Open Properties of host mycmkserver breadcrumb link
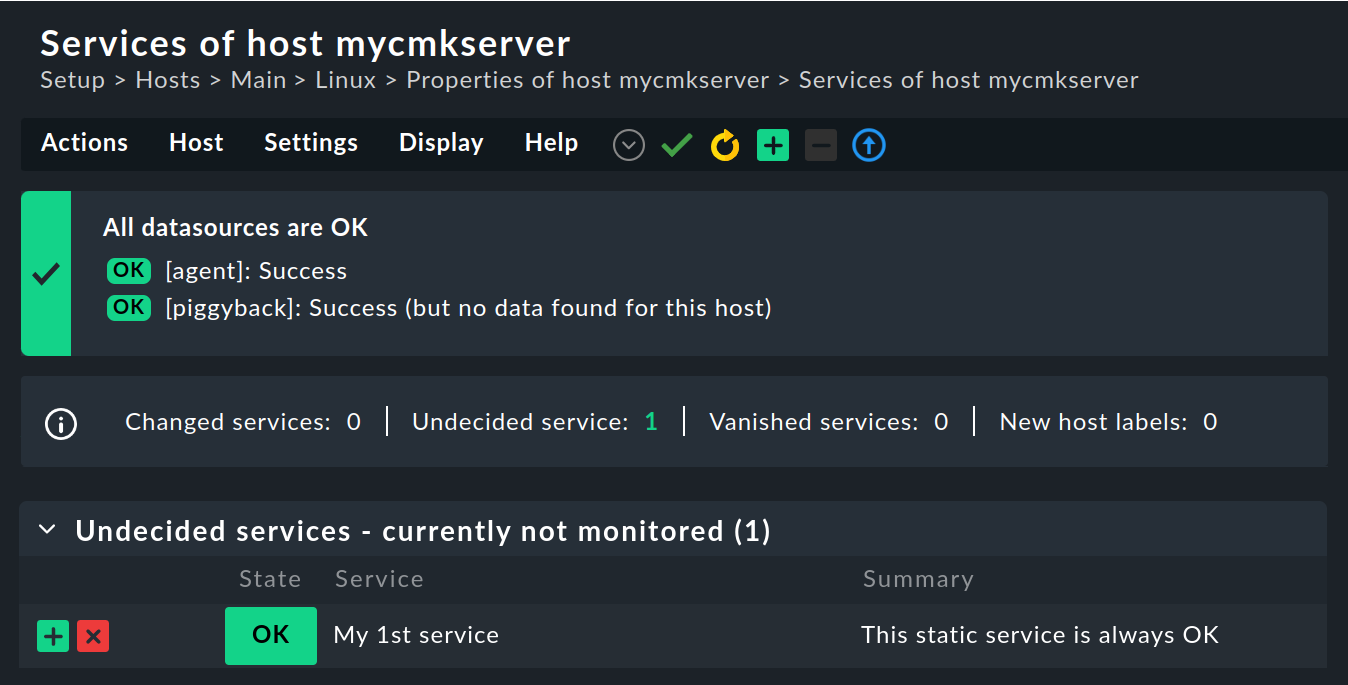 point(587,80)
